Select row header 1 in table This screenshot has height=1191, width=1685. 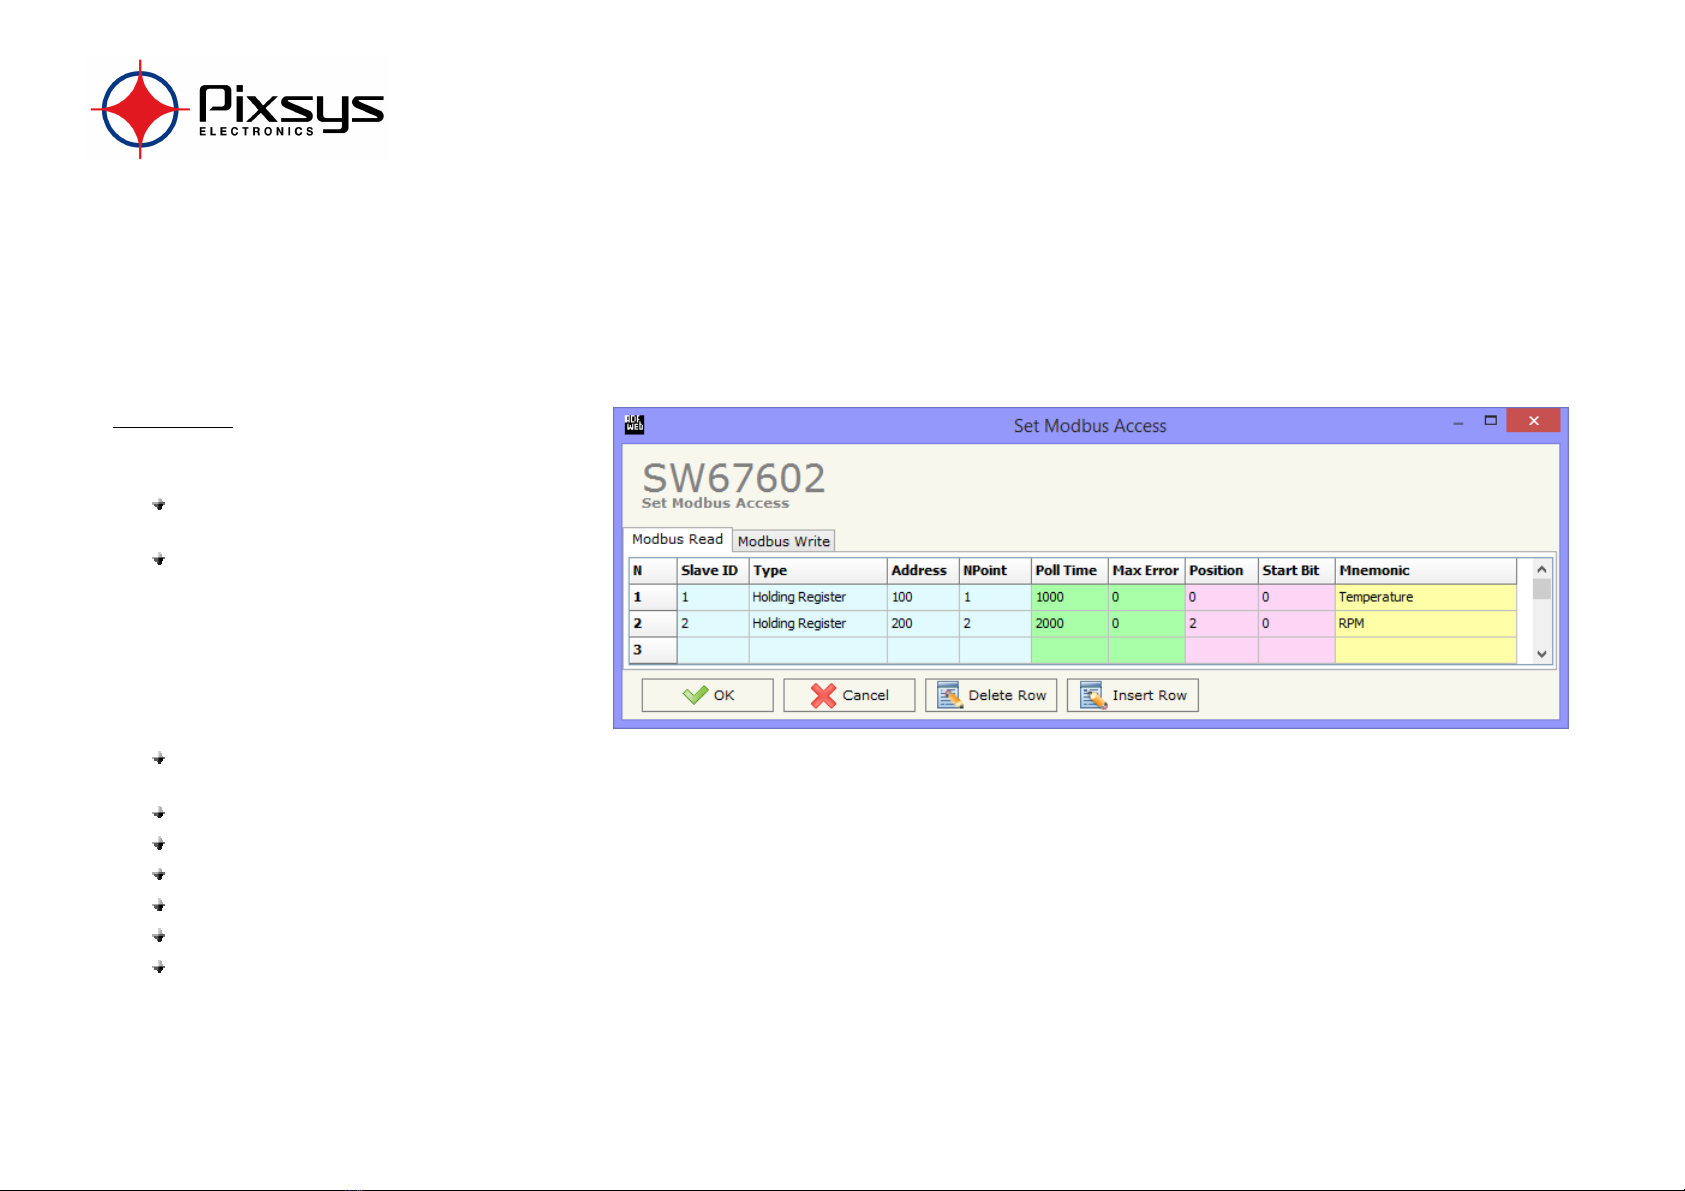pos(653,597)
